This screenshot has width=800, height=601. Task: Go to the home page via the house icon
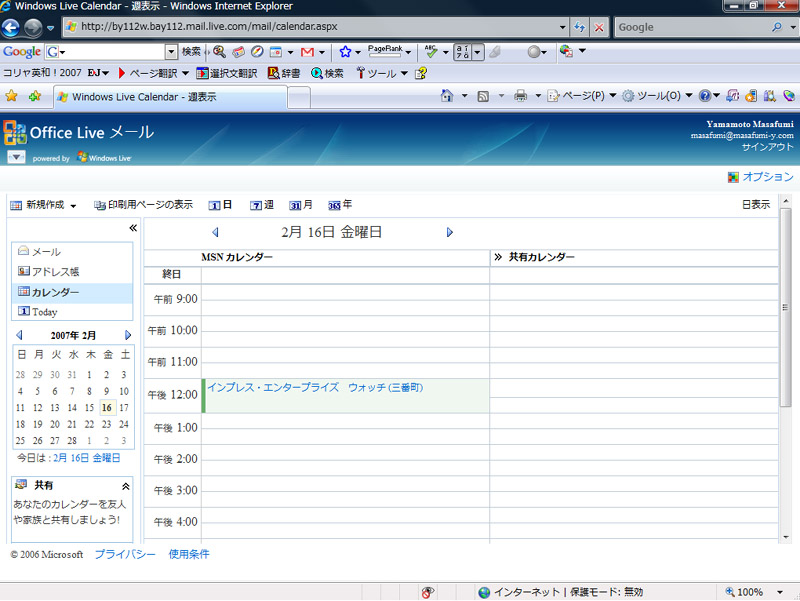(x=447, y=95)
